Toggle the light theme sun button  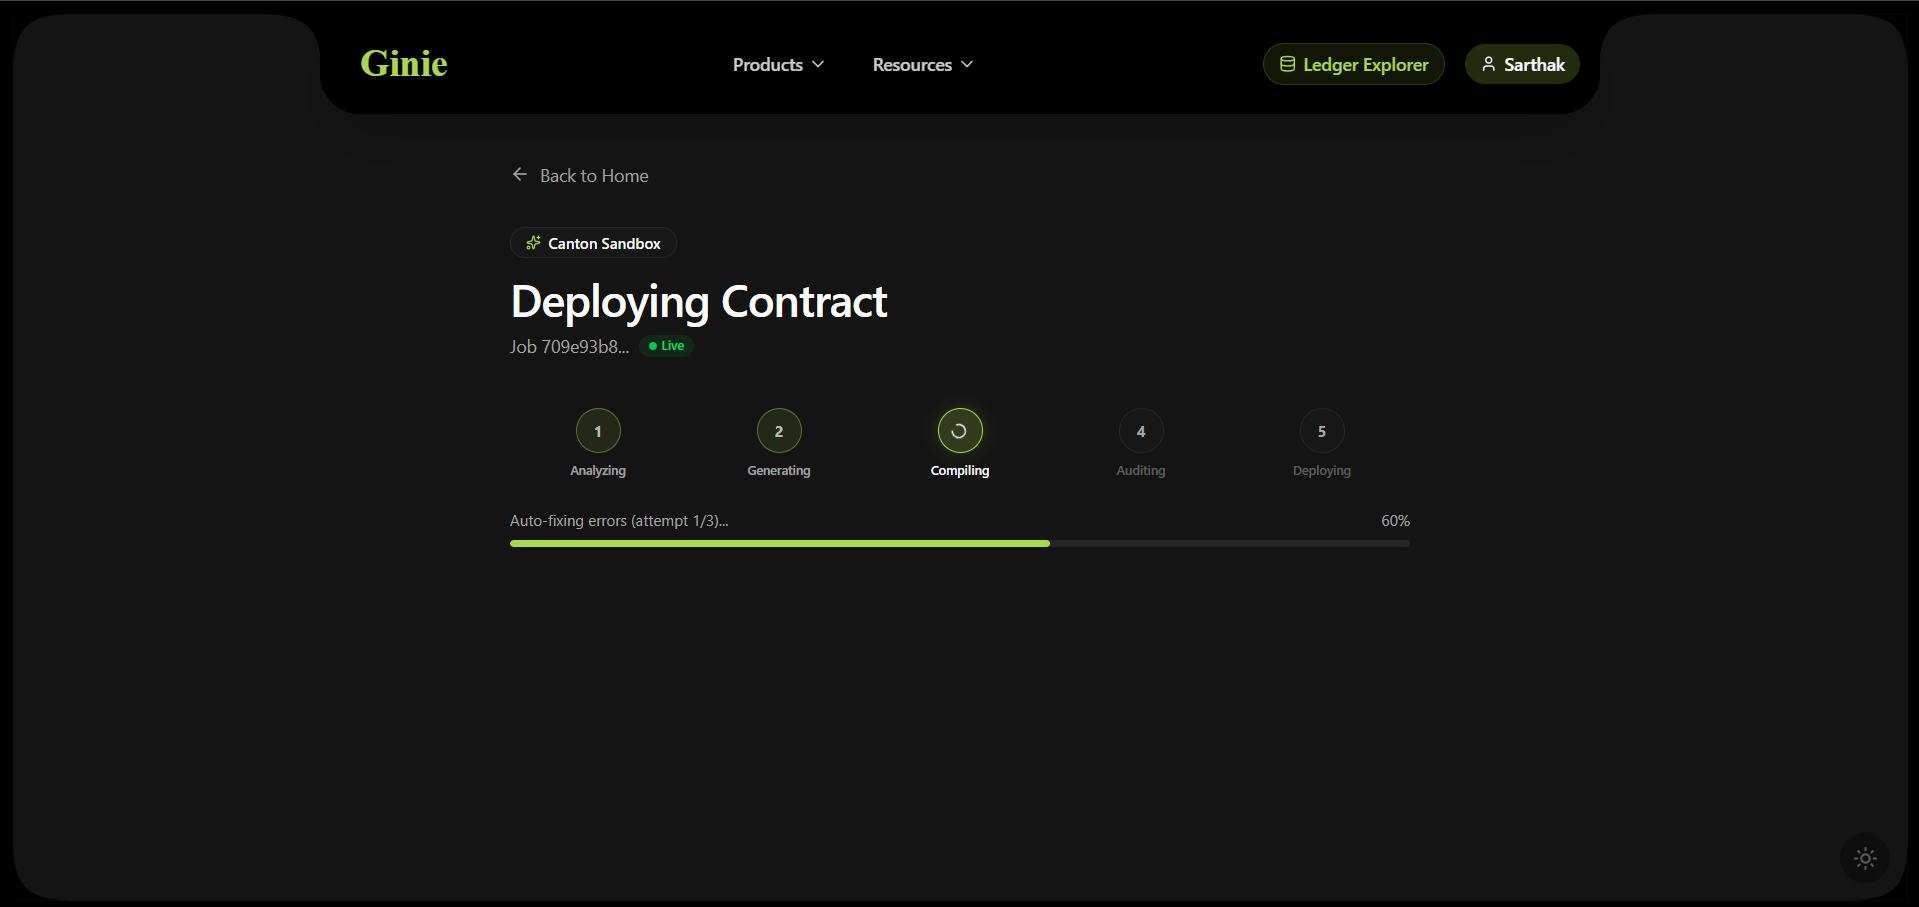[x=1865, y=858]
